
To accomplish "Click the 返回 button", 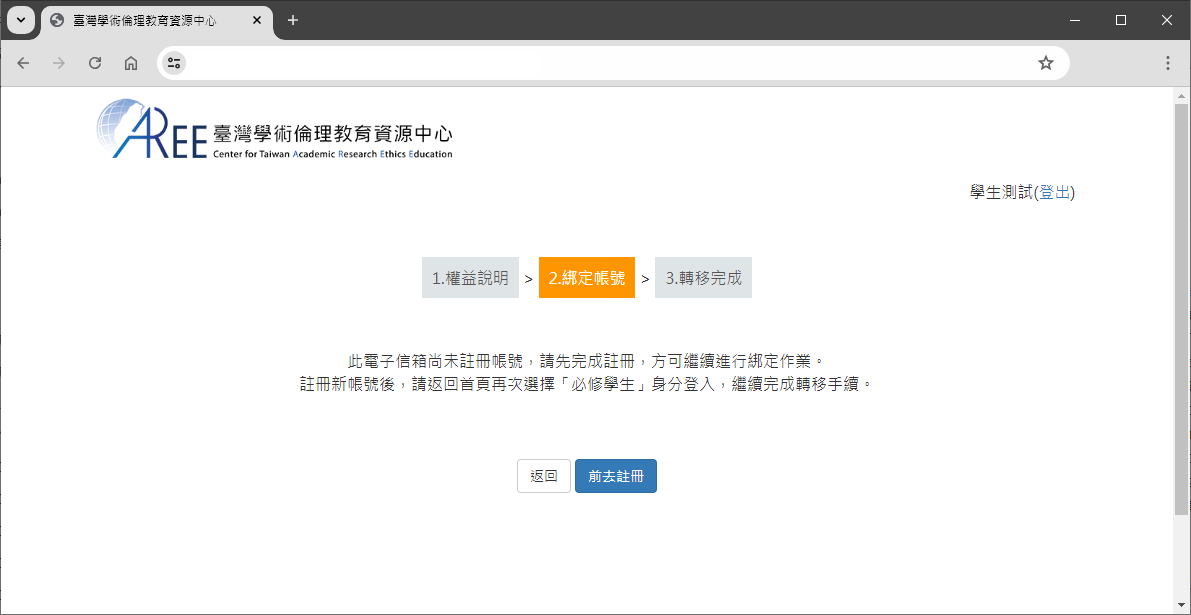I will point(544,476).
